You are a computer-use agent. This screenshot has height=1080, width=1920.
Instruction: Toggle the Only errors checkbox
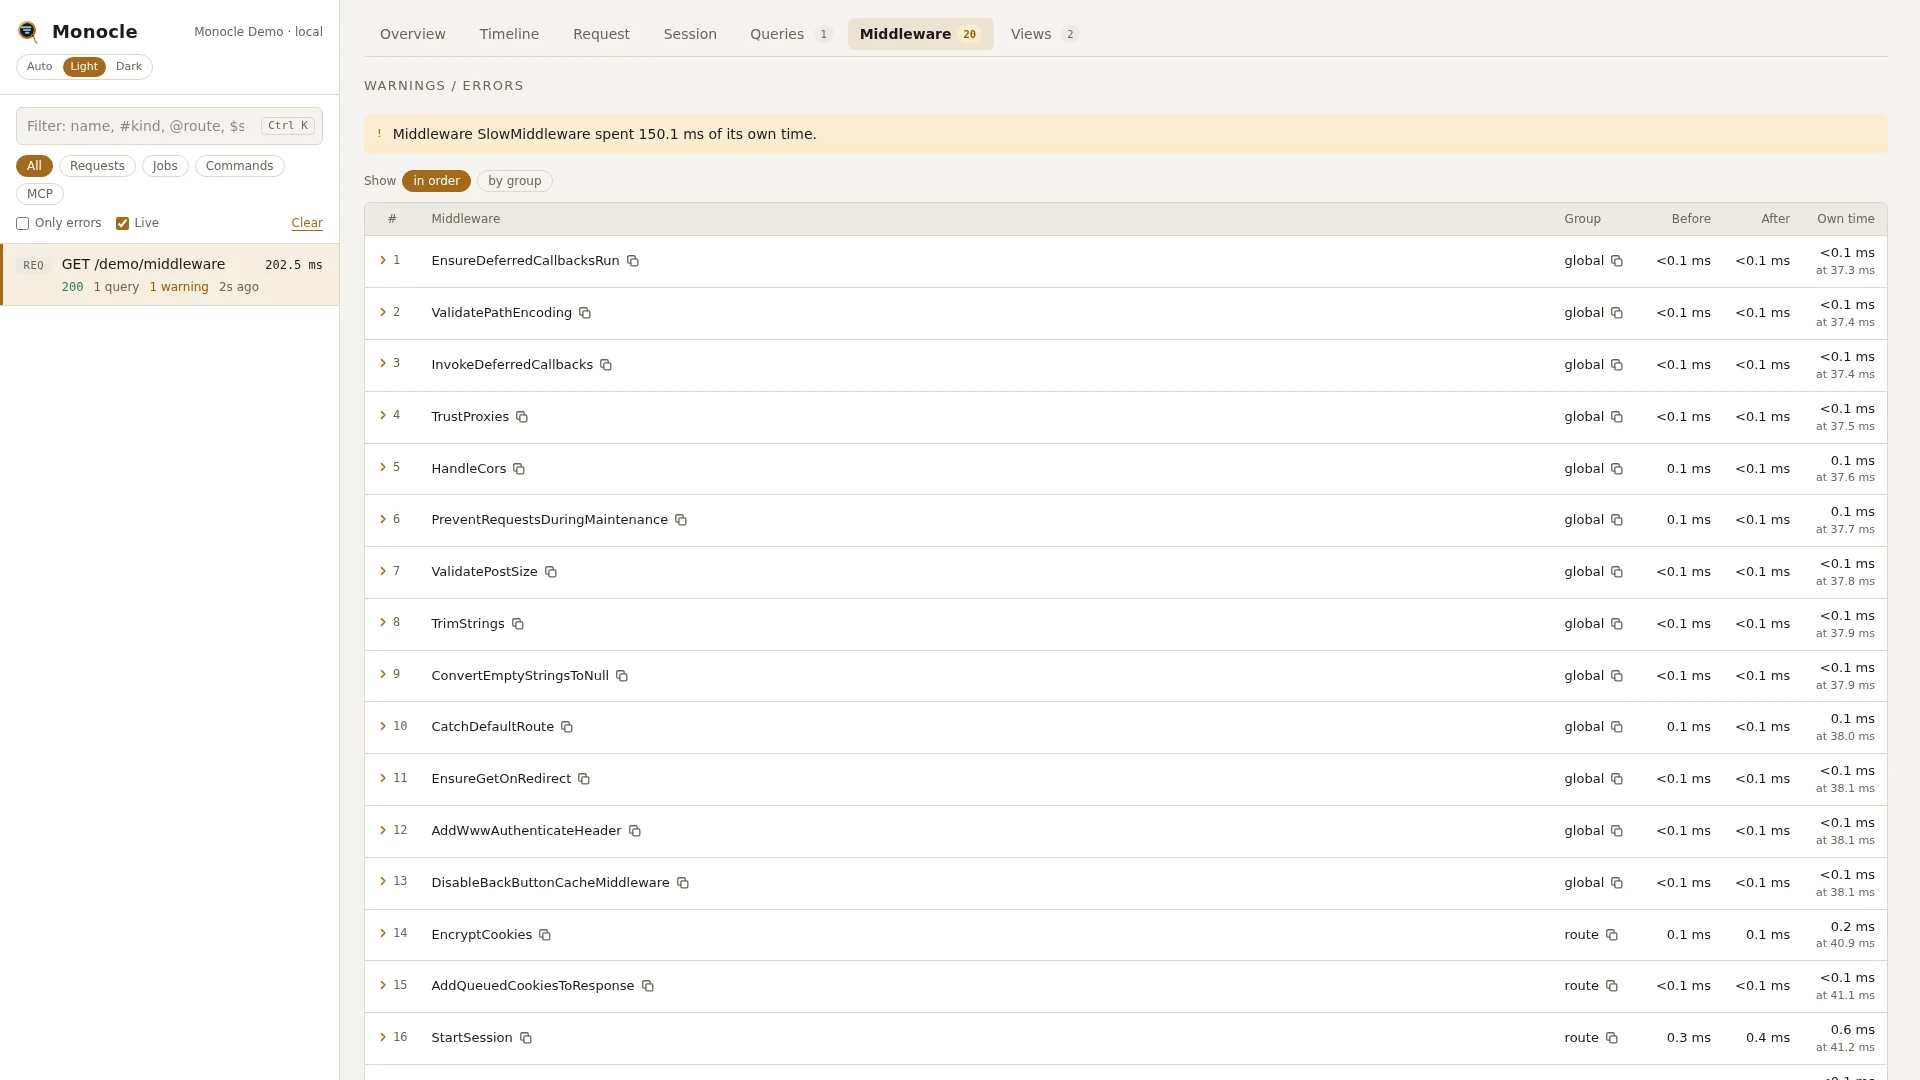[22, 224]
